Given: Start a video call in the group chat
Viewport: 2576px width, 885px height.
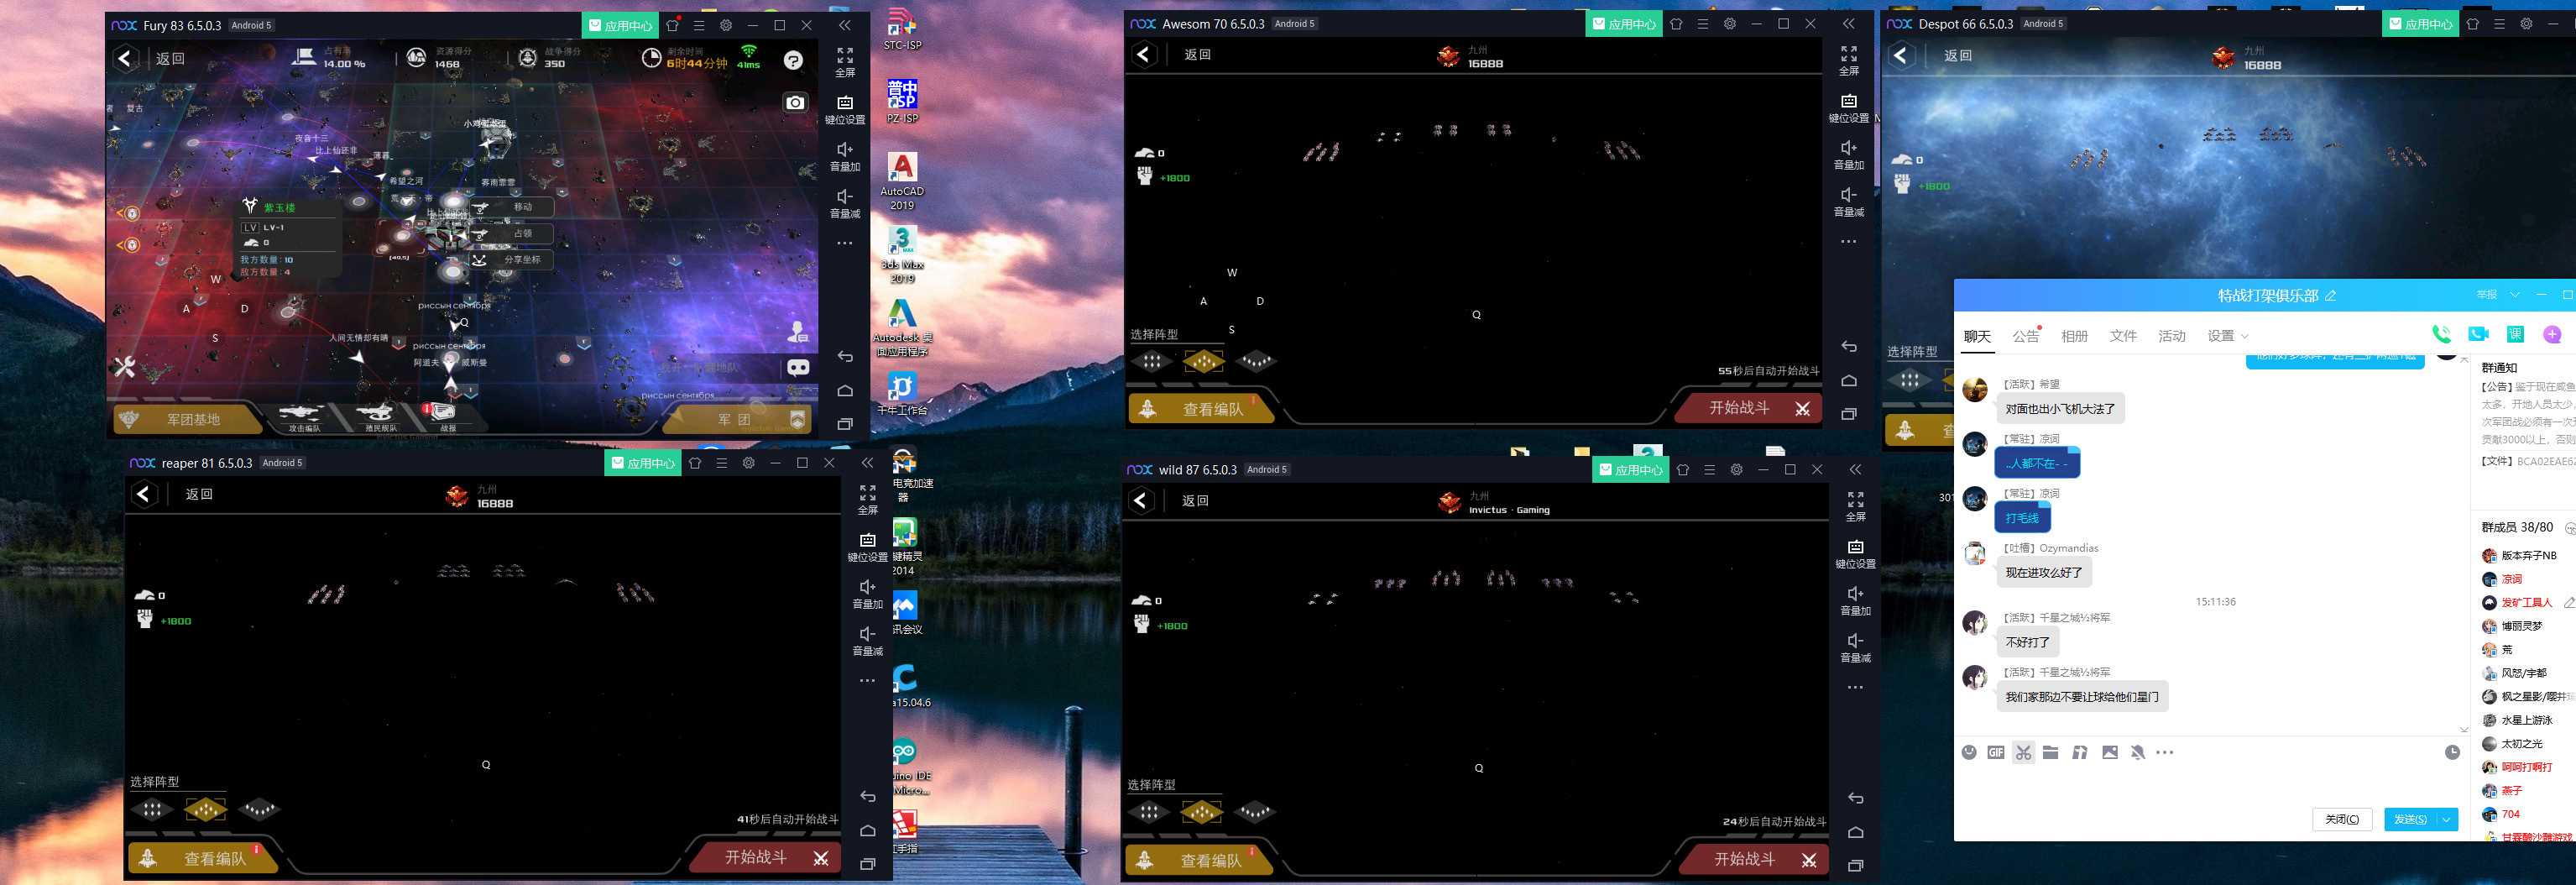Looking at the screenshot, I should [2478, 335].
